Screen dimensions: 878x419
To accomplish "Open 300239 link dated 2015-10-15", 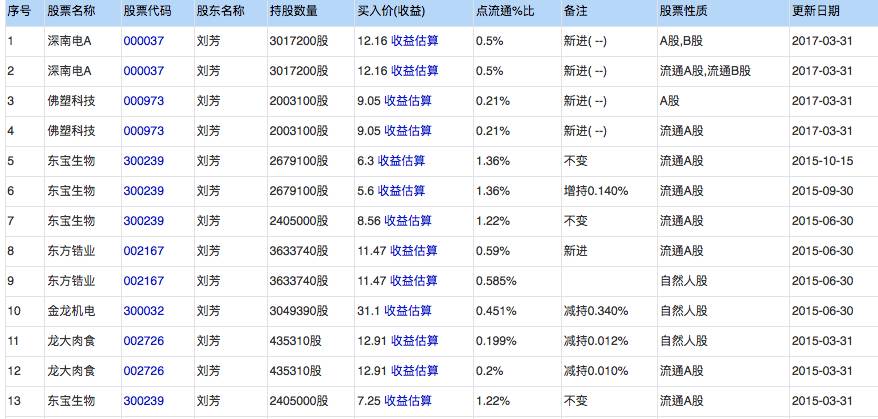I will (x=144, y=161).
